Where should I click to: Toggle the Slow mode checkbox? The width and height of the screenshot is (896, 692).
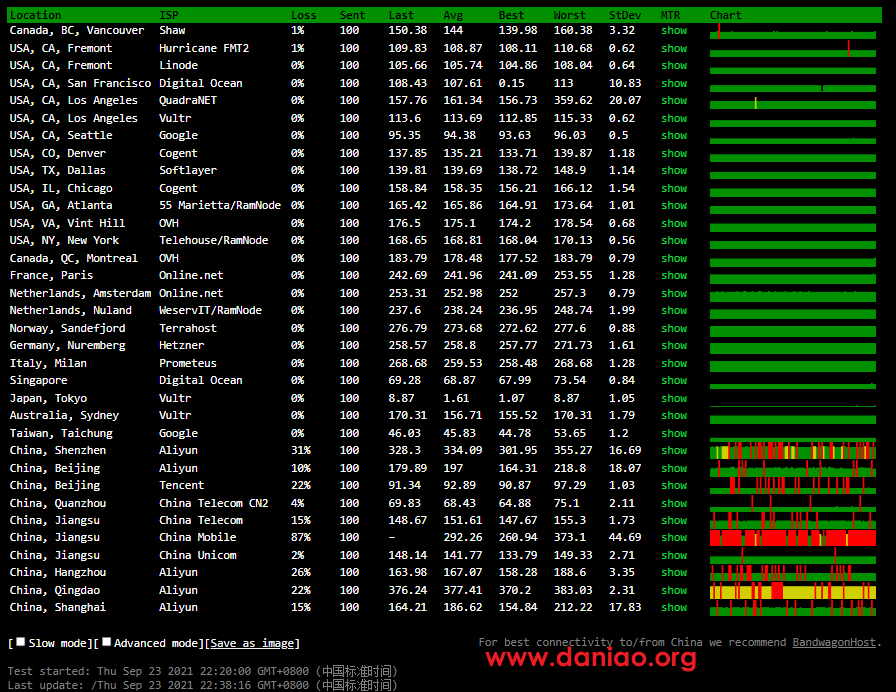pyautogui.click(x=21, y=642)
